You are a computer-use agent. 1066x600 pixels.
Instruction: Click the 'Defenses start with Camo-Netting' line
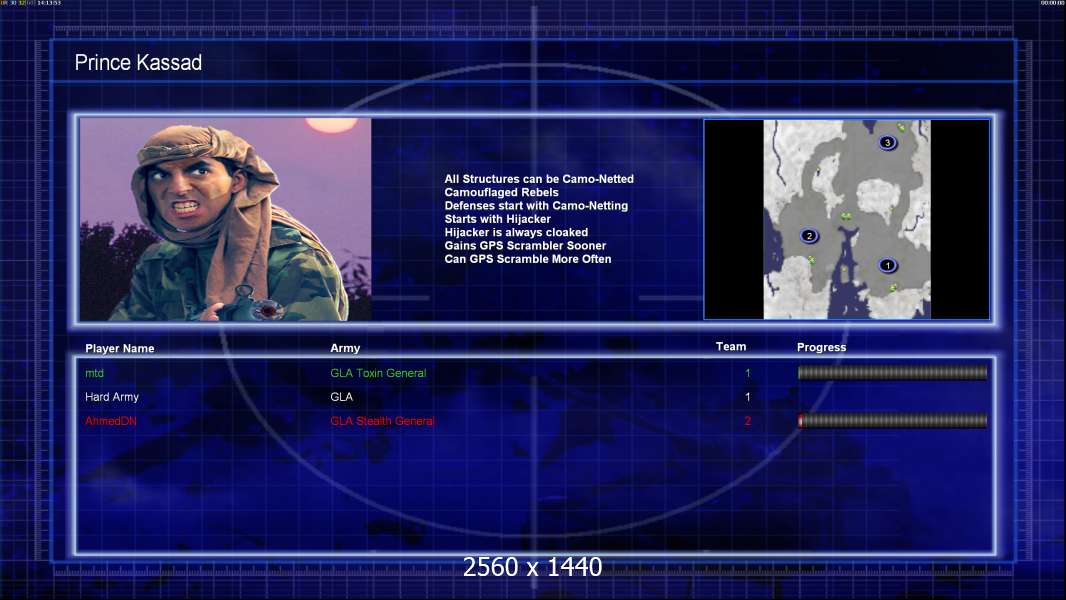pyautogui.click(x=536, y=205)
